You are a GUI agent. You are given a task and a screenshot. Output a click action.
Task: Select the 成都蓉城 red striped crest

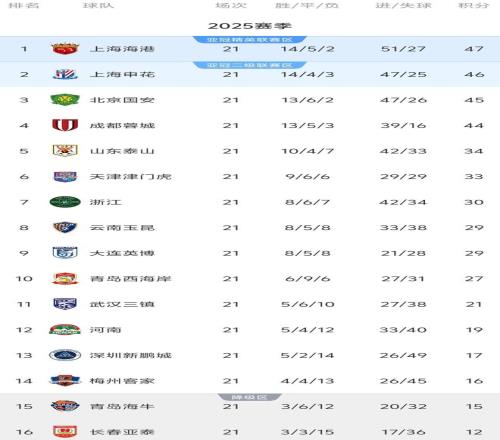(65, 125)
